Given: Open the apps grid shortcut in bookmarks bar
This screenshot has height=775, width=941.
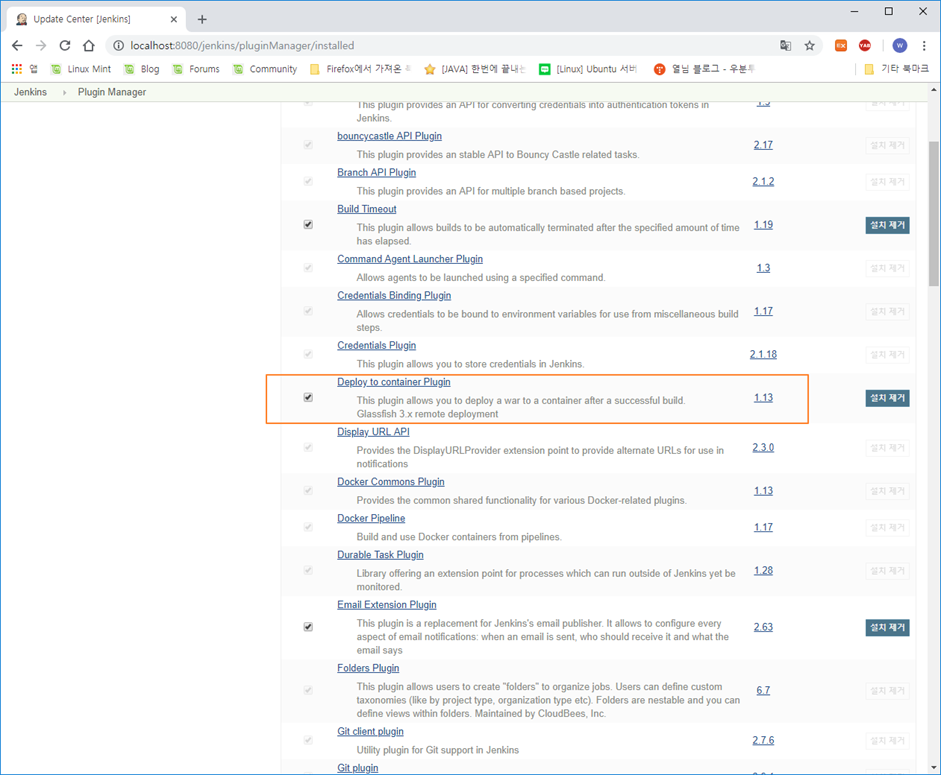Looking at the screenshot, I should pyautogui.click(x=17, y=69).
